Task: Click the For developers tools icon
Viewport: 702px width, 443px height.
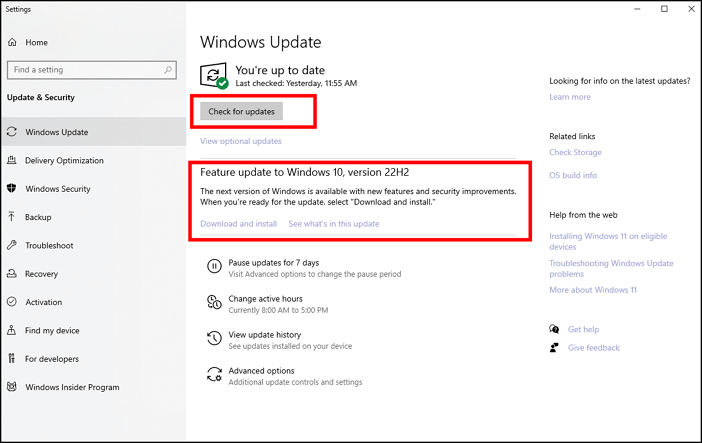Action: coord(12,358)
